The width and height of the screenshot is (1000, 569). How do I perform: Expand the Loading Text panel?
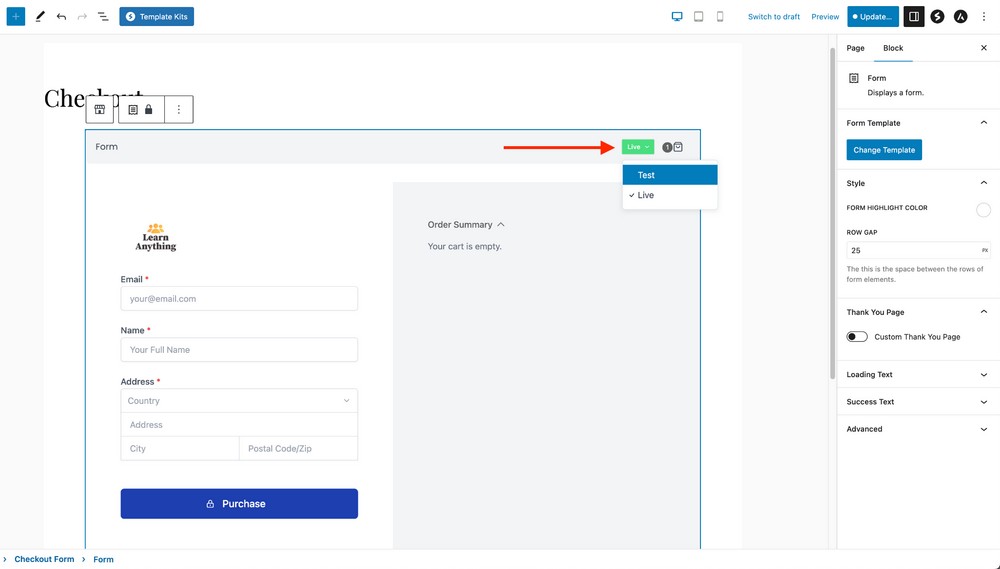pos(917,374)
